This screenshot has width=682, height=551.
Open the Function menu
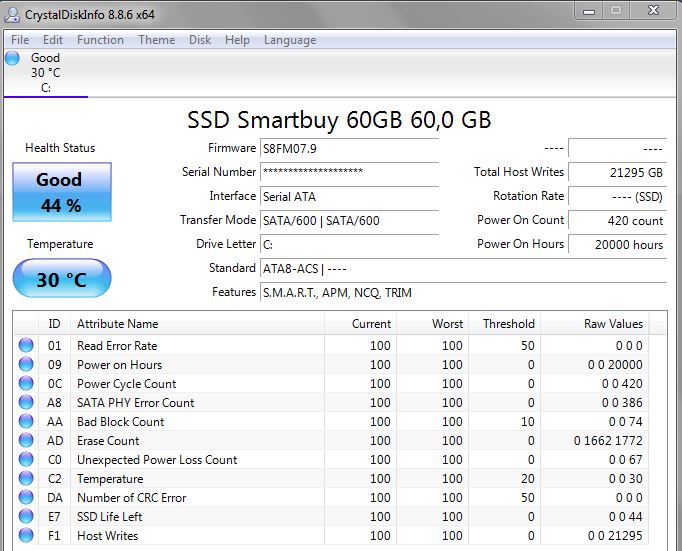point(100,40)
